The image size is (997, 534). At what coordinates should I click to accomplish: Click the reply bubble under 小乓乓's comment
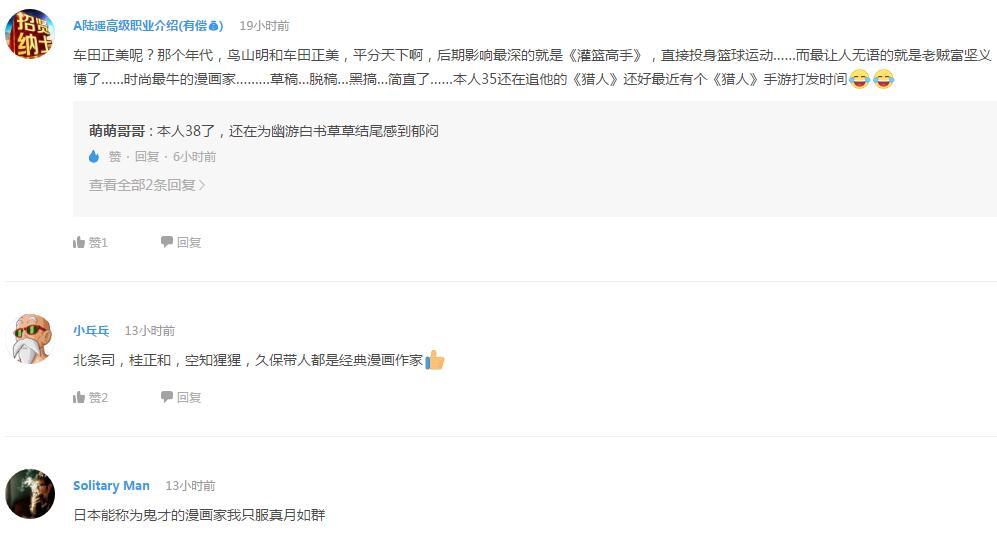pyautogui.click(x=167, y=397)
